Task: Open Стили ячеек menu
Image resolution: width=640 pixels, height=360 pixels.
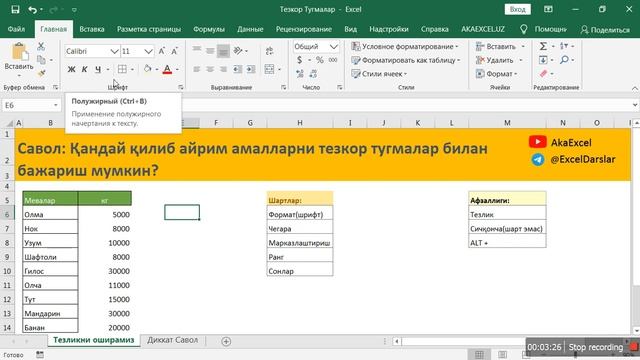Action: [x=380, y=74]
